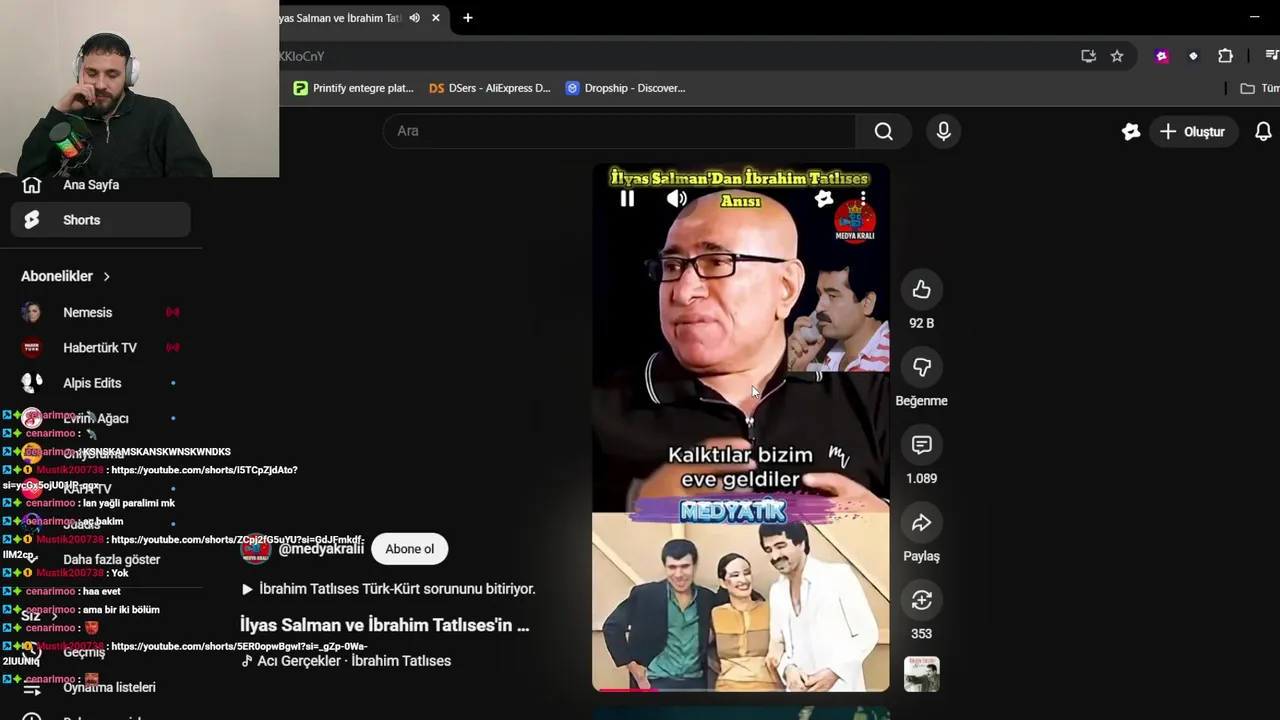Open the sound thumbnail under remix

pyautogui.click(x=921, y=674)
